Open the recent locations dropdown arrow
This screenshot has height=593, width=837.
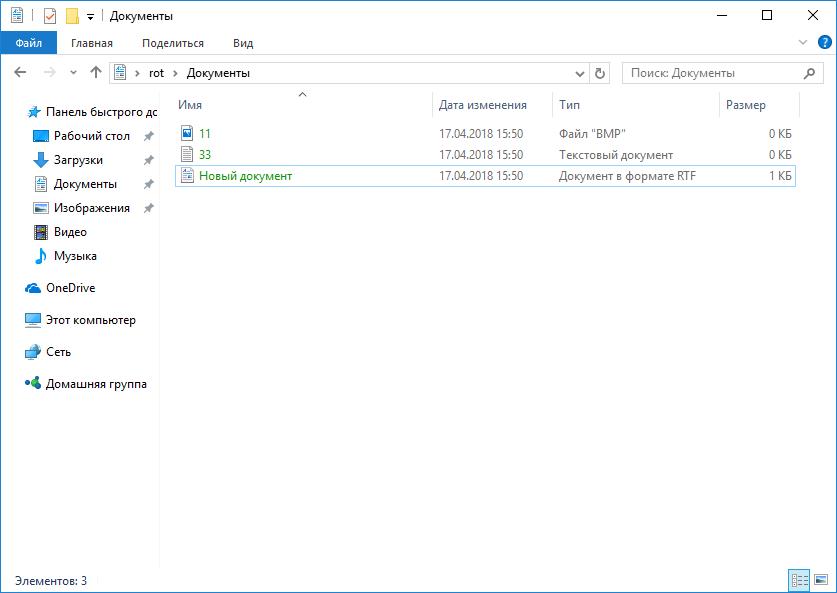(x=74, y=73)
